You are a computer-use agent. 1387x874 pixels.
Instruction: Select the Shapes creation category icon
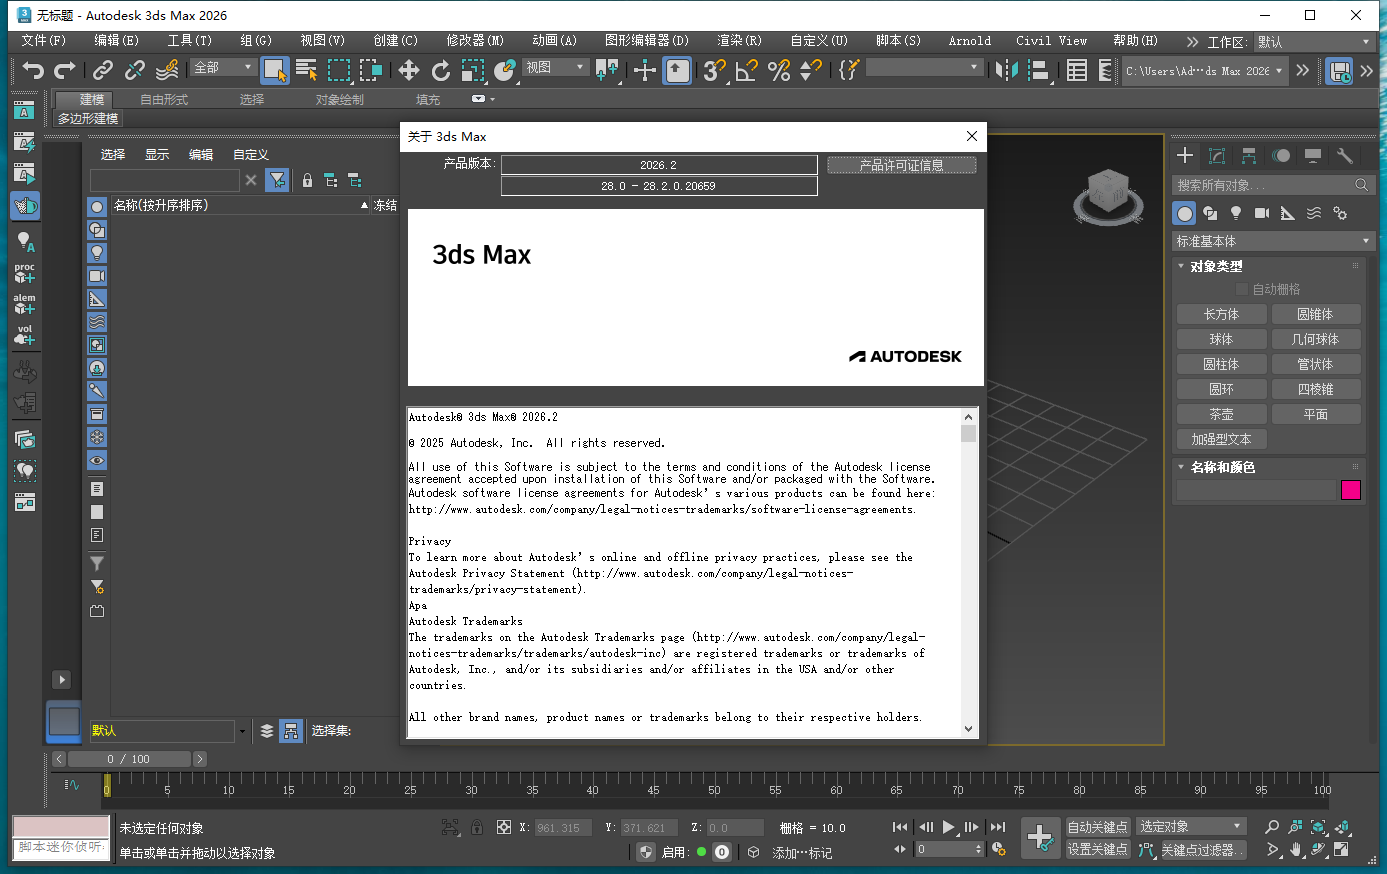pos(1210,213)
